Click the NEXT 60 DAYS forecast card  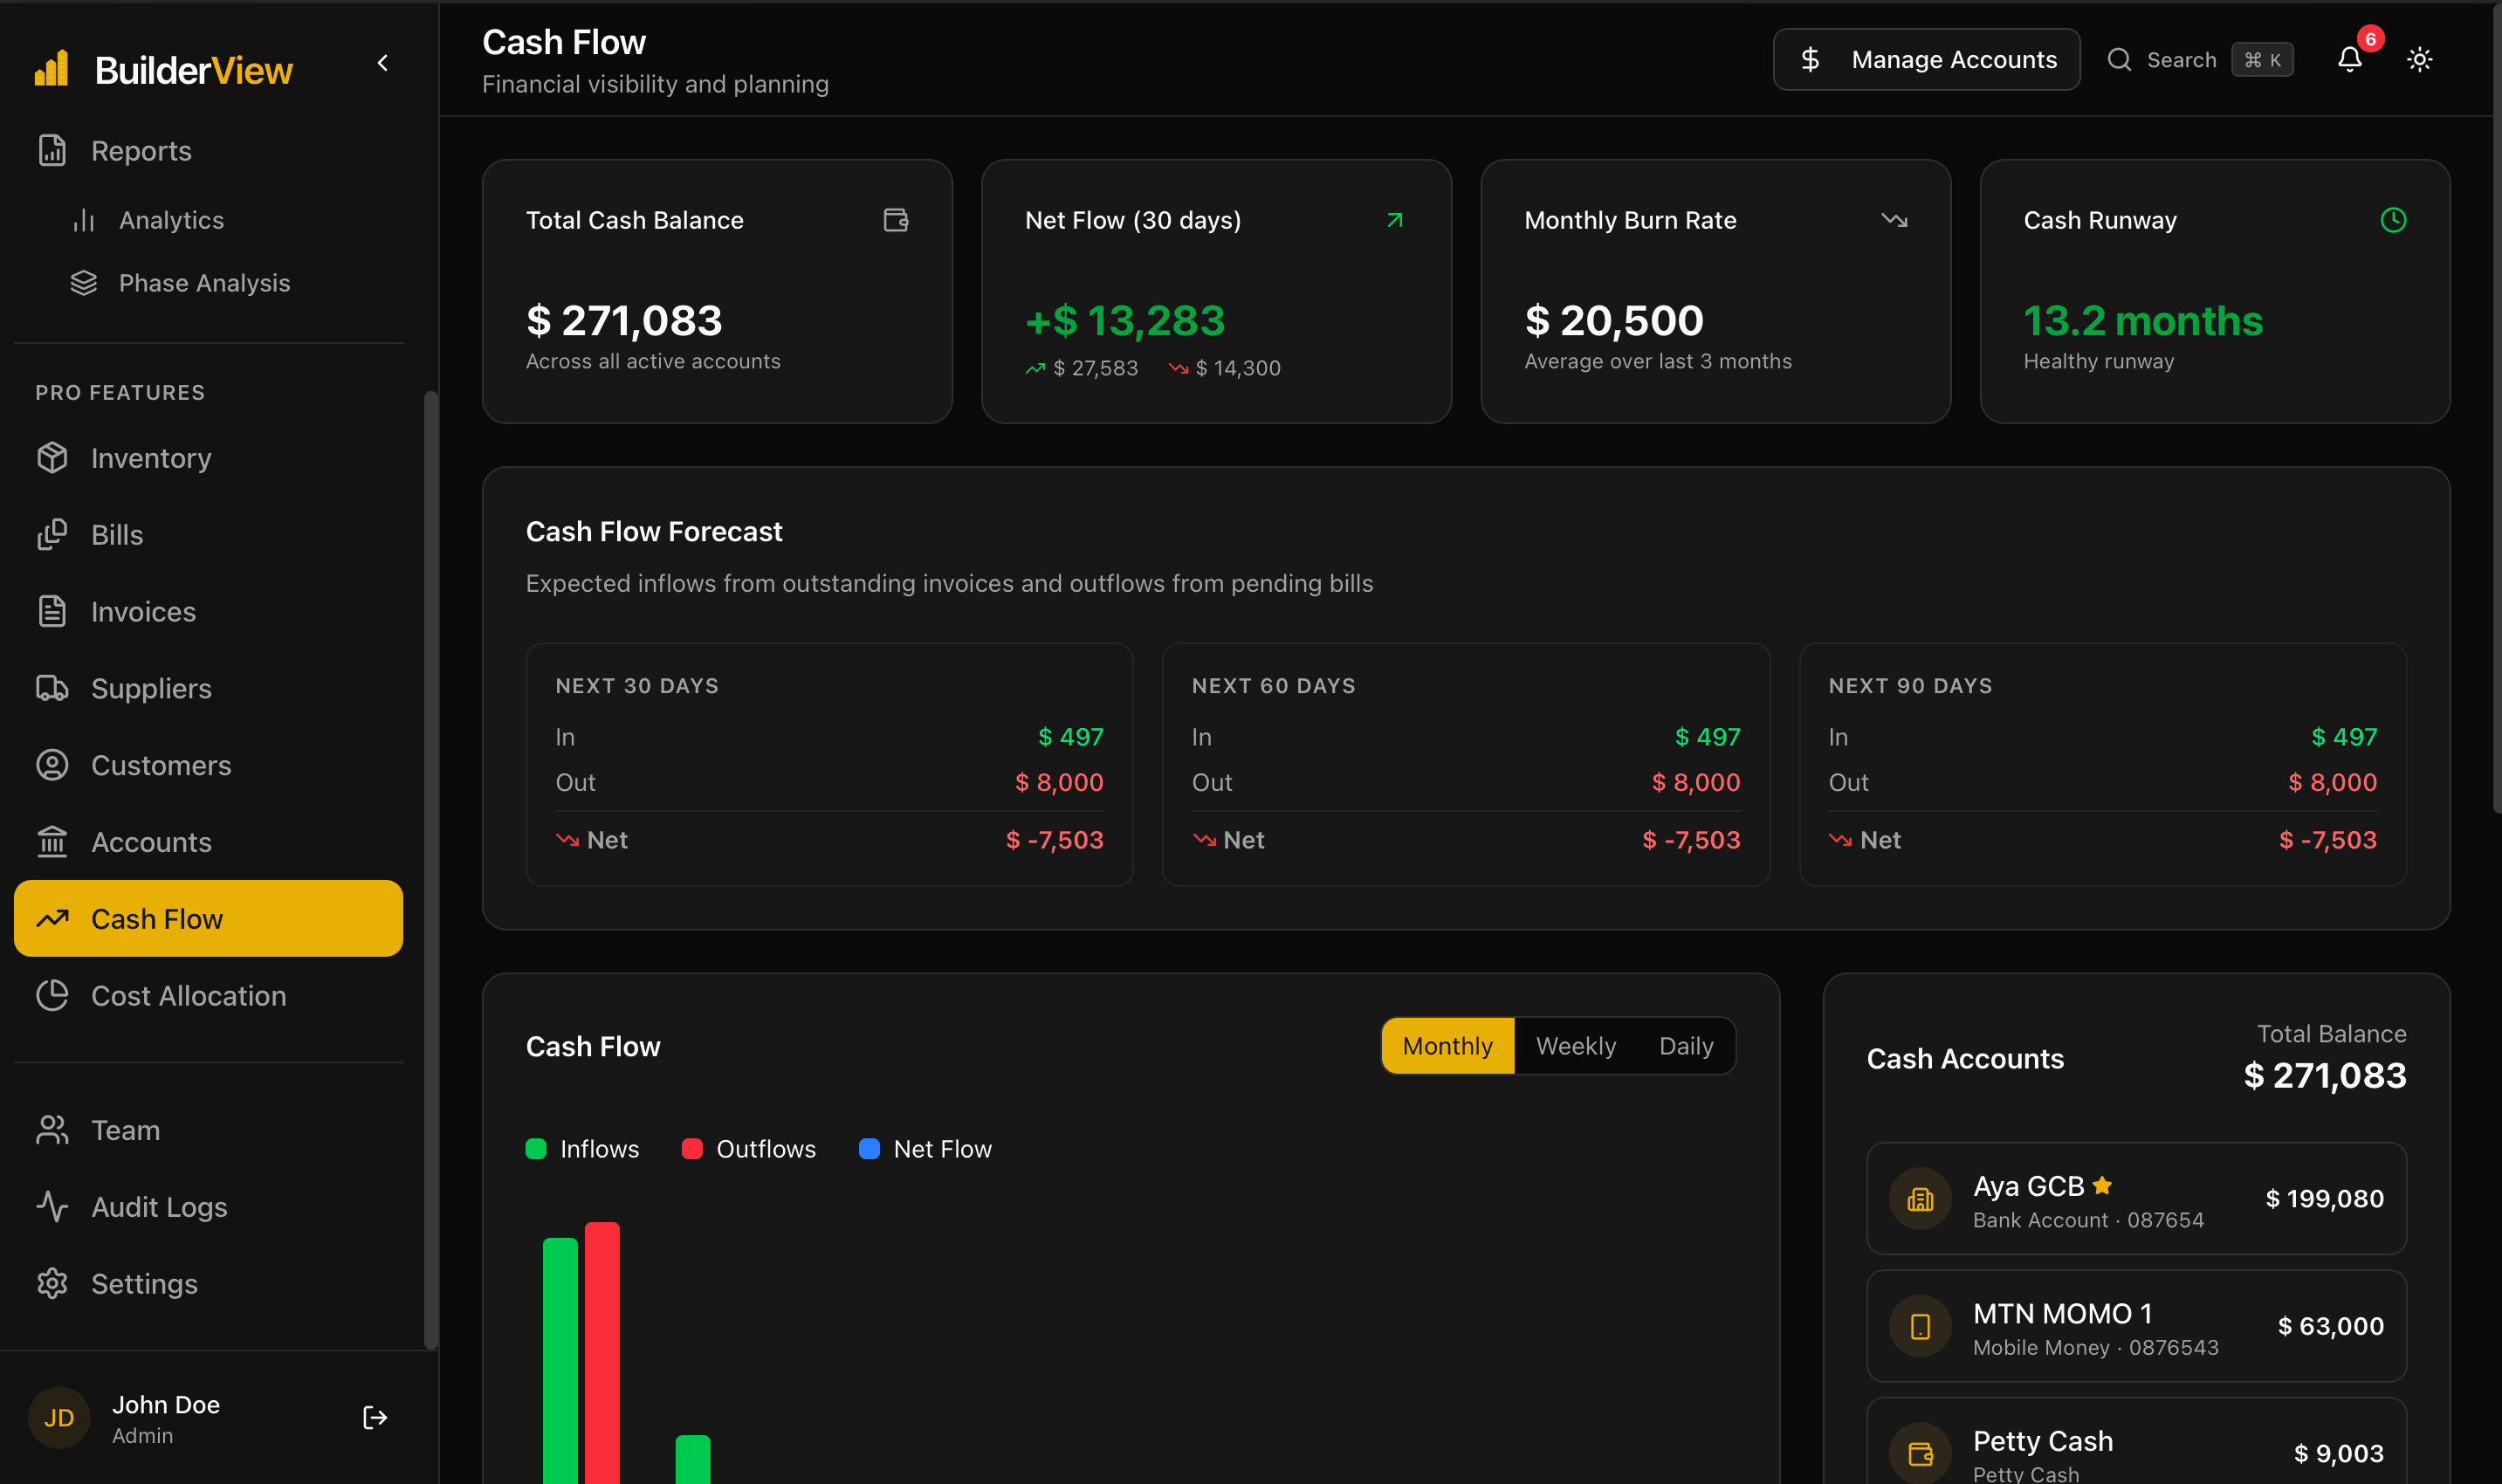(1466, 764)
